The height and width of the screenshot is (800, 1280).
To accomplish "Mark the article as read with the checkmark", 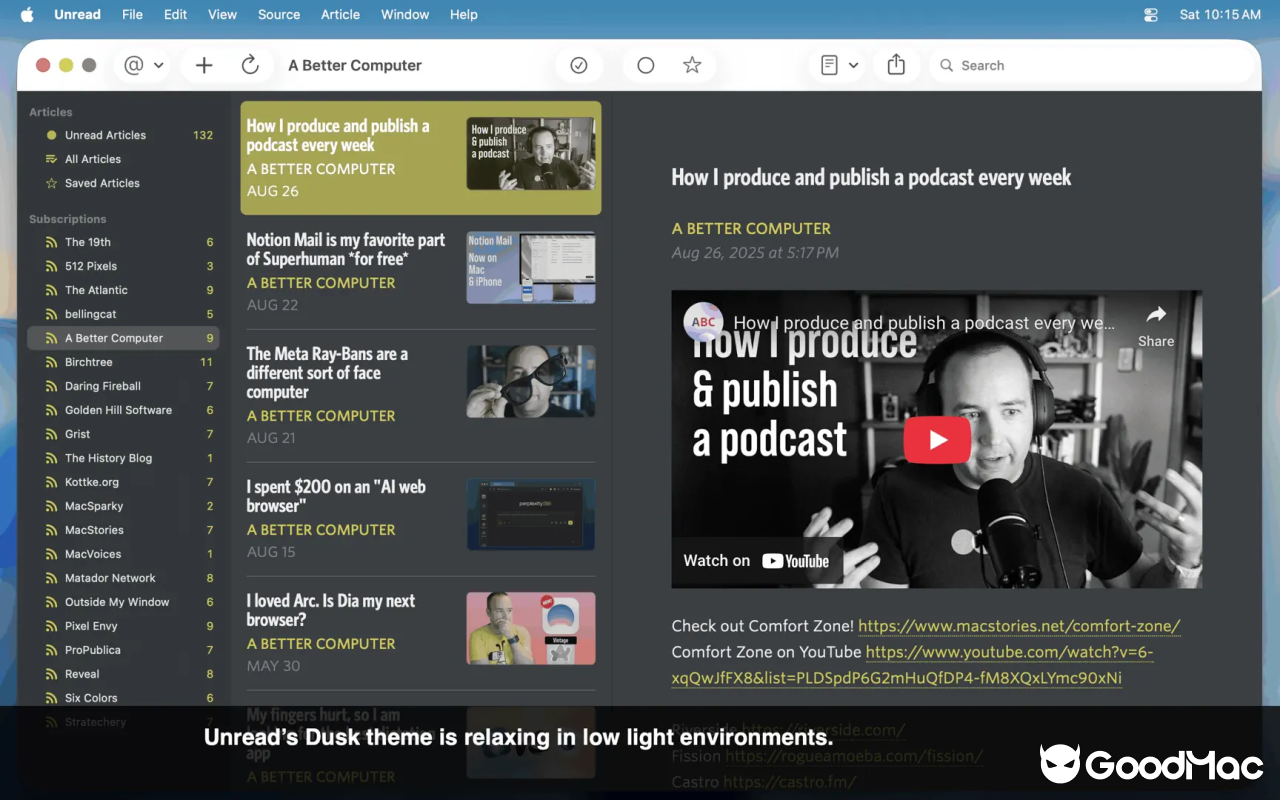I will [x=579, y=65].
